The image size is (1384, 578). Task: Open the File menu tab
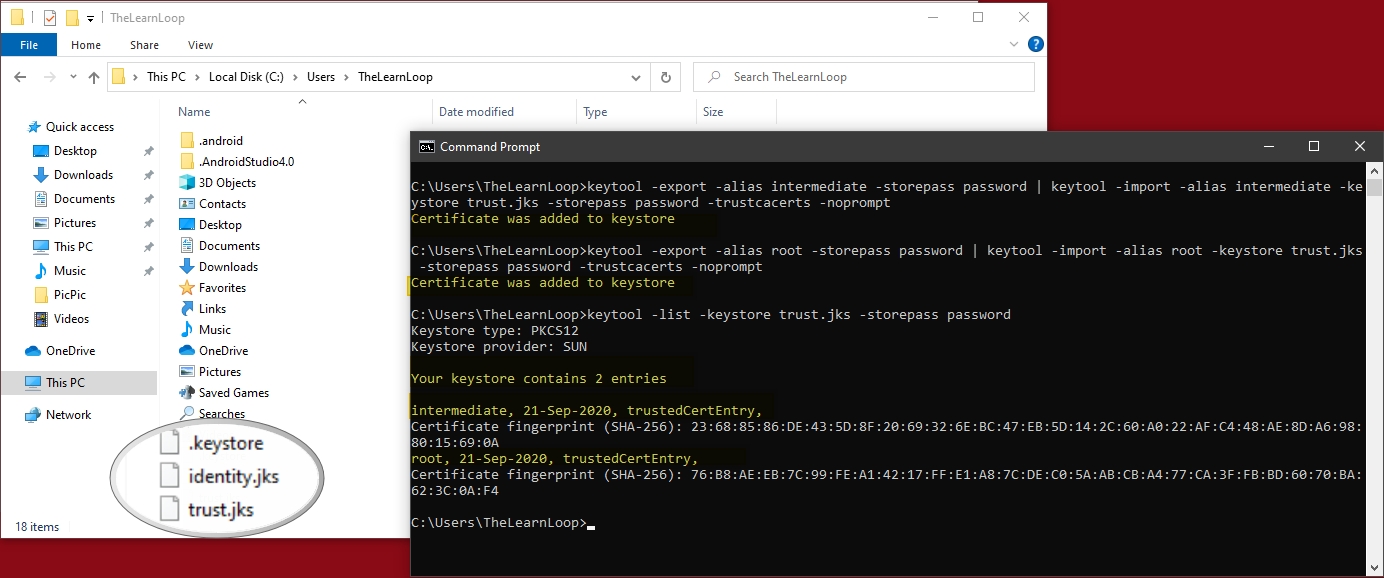[29, 45]
